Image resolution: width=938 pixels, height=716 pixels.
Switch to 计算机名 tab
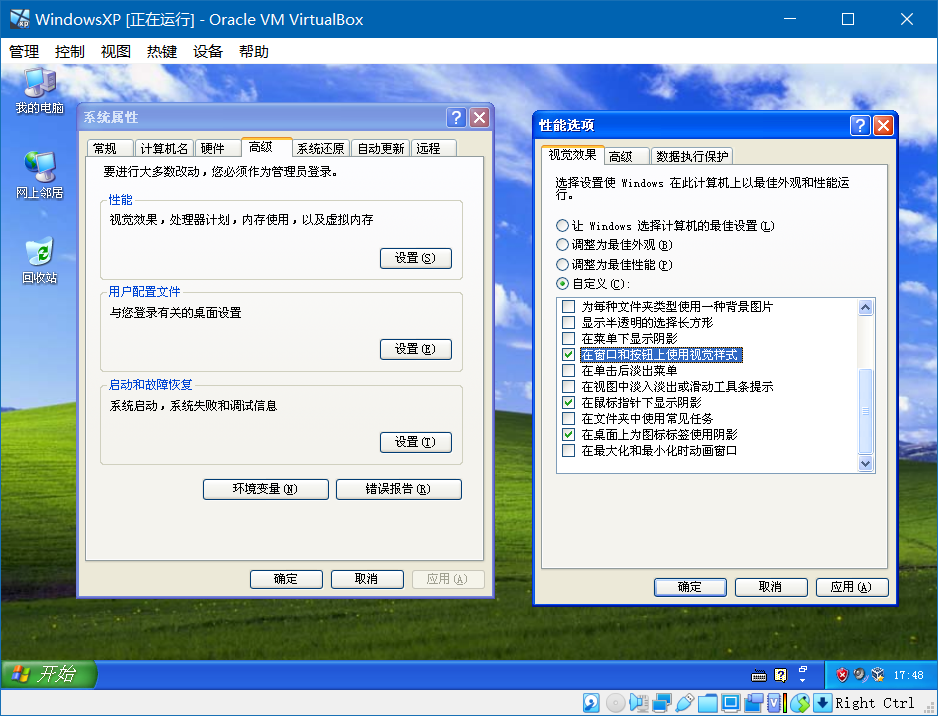pos(164,148)
